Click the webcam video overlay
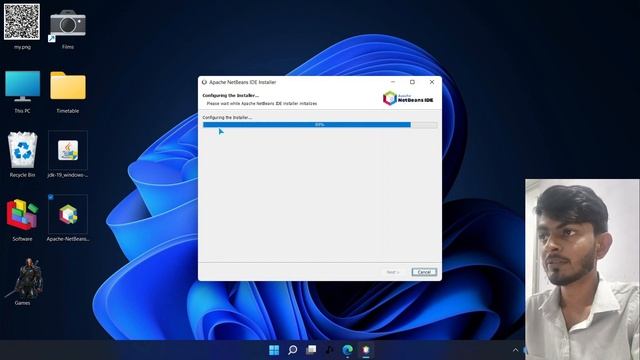This screenshot has height=360, width=640. [x=582, y=269]
